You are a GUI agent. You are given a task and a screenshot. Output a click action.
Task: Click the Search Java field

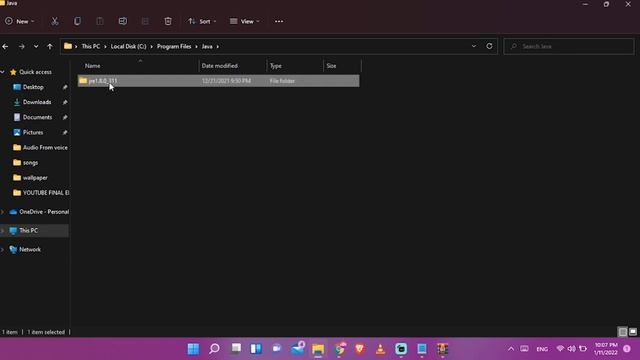click(x=569, y=47)
